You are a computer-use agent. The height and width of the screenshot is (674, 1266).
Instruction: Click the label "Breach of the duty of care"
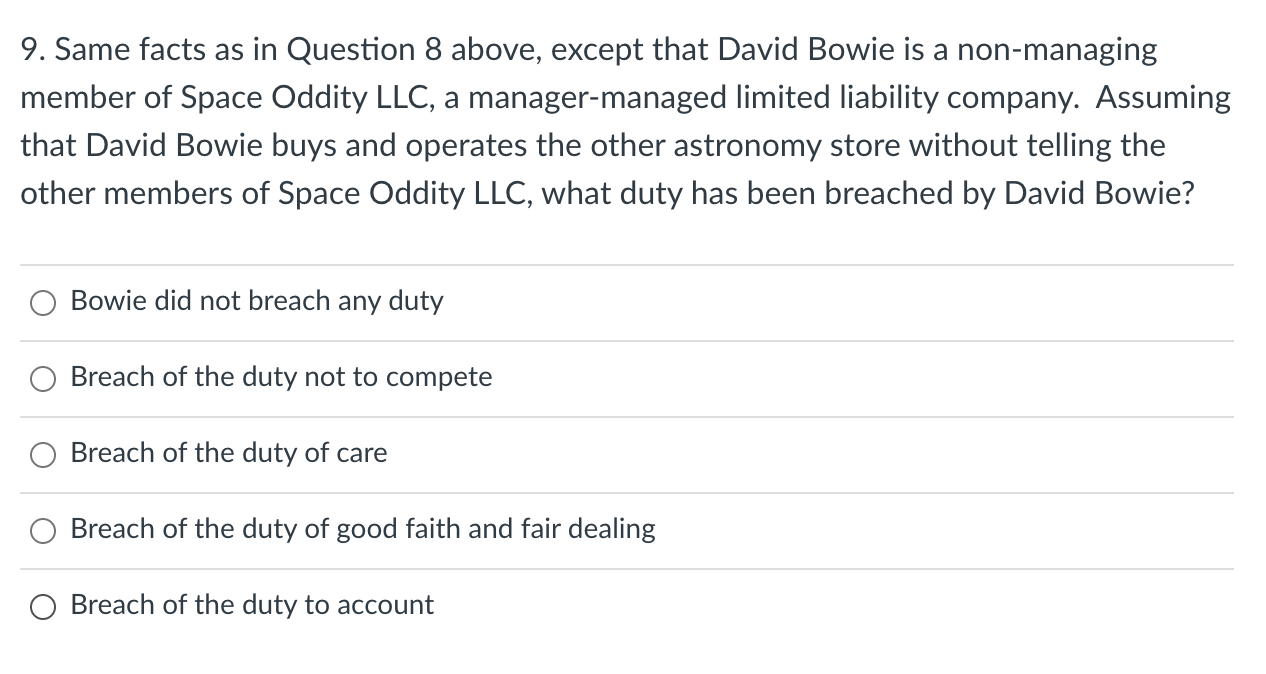(228, 453)
